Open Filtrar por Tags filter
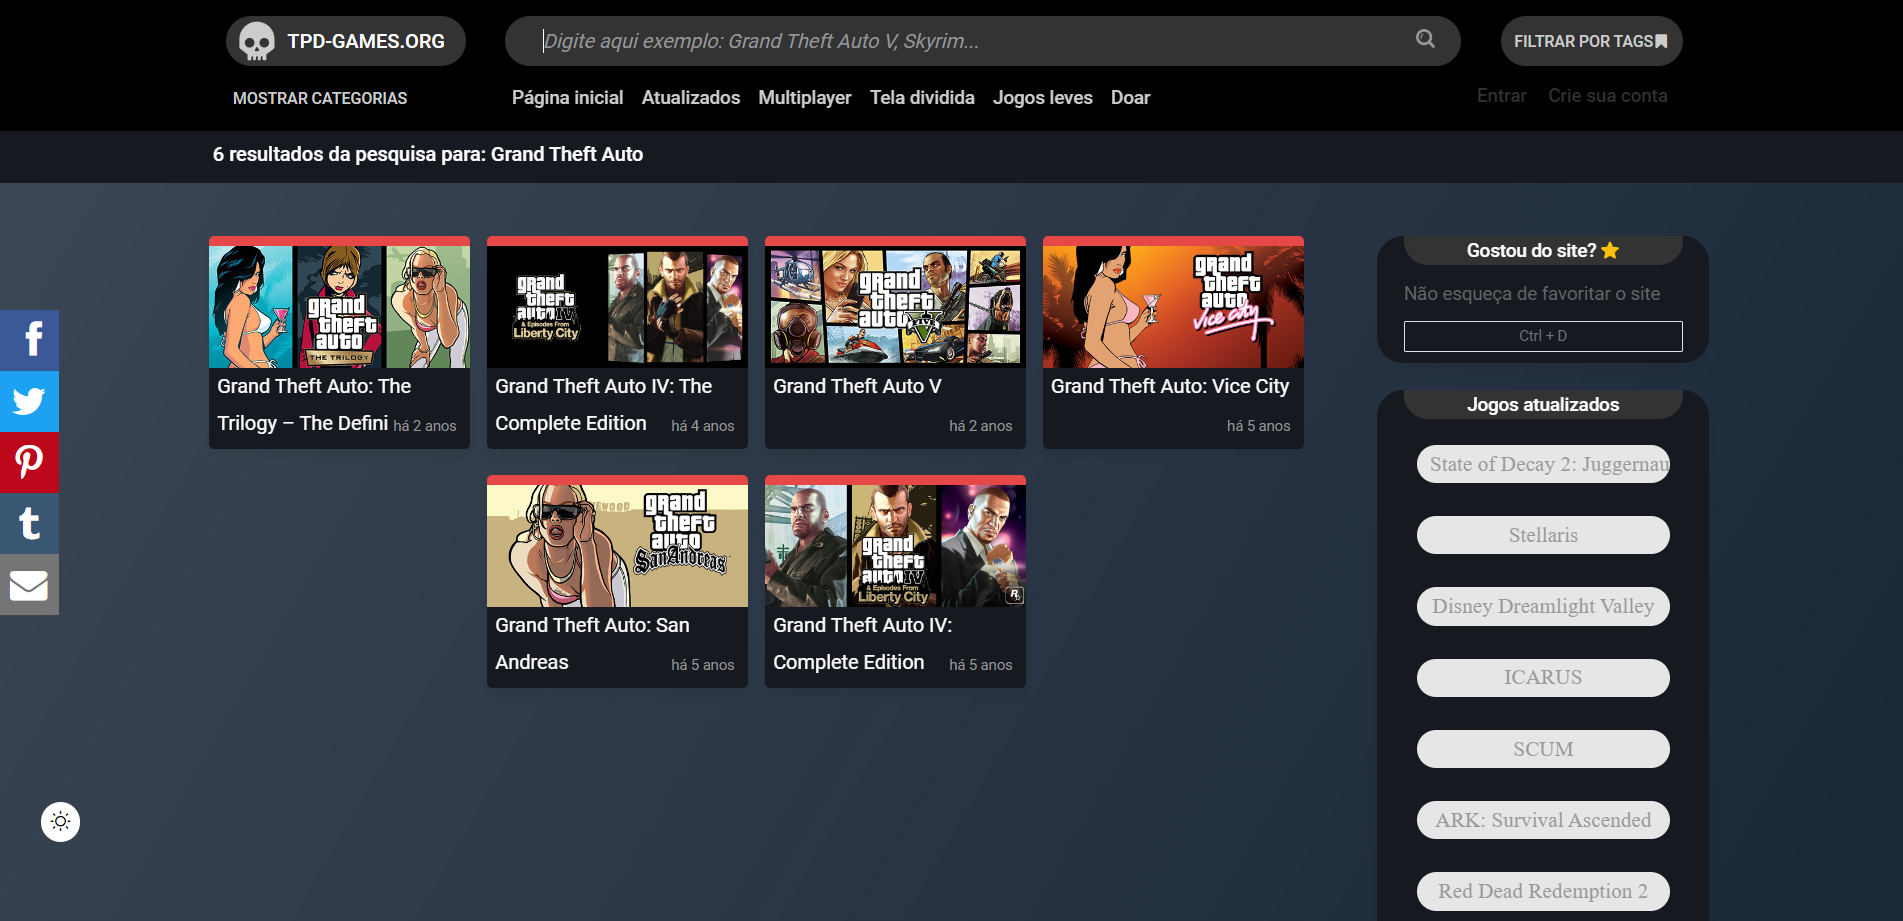 coord(1590,41)
